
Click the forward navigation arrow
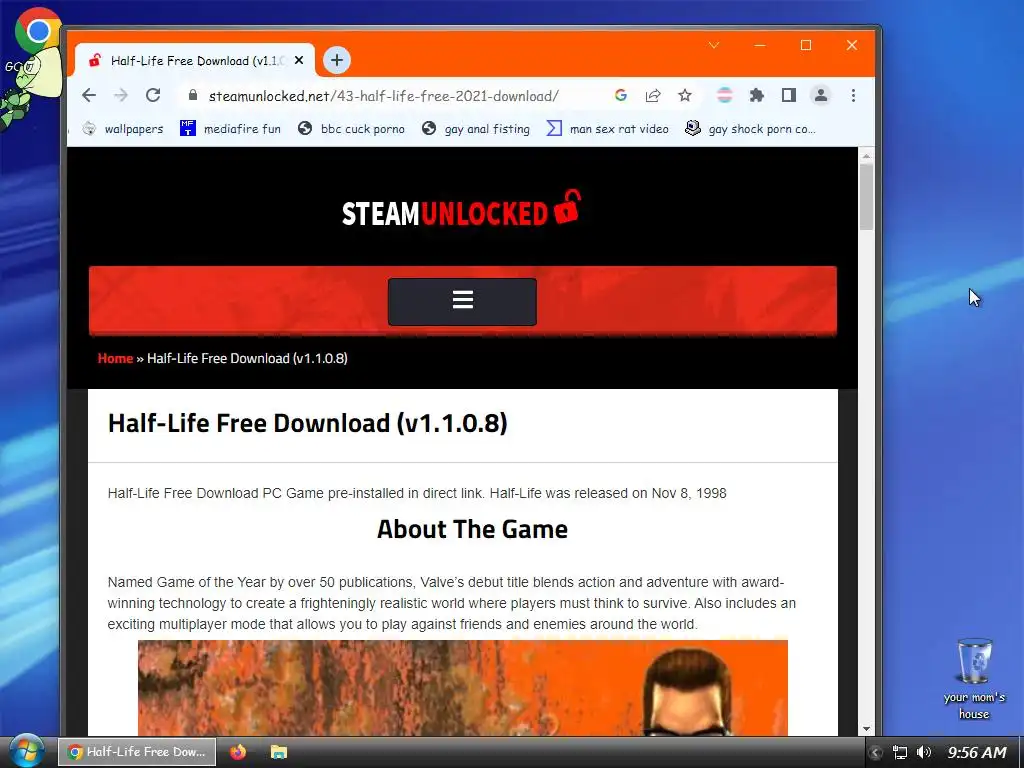[121, 95]
